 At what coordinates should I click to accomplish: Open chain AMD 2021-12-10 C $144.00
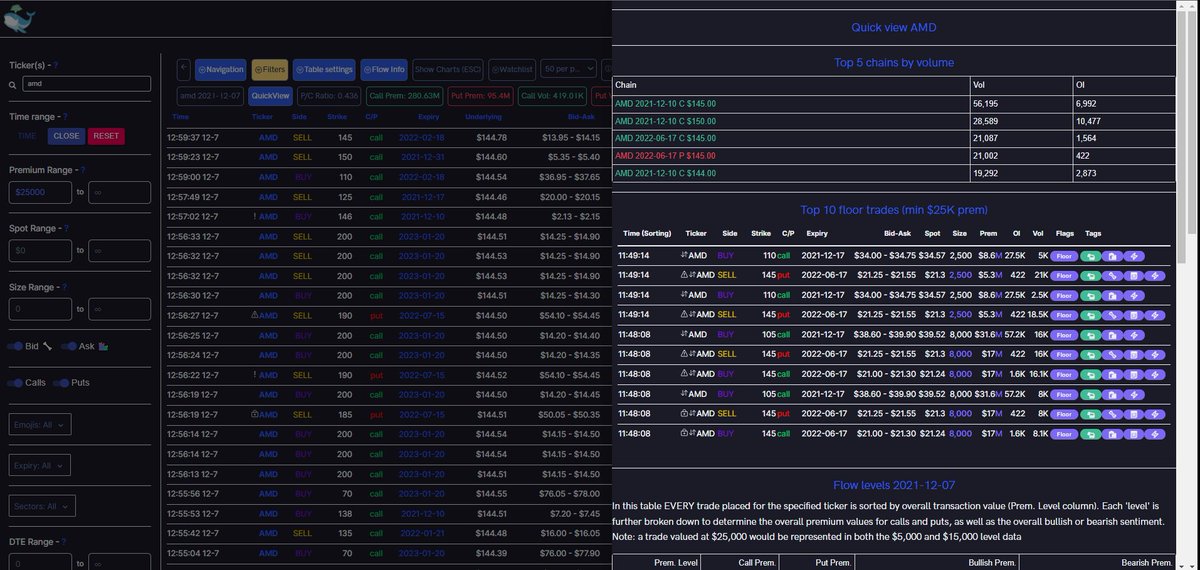[x=665, y=174]
